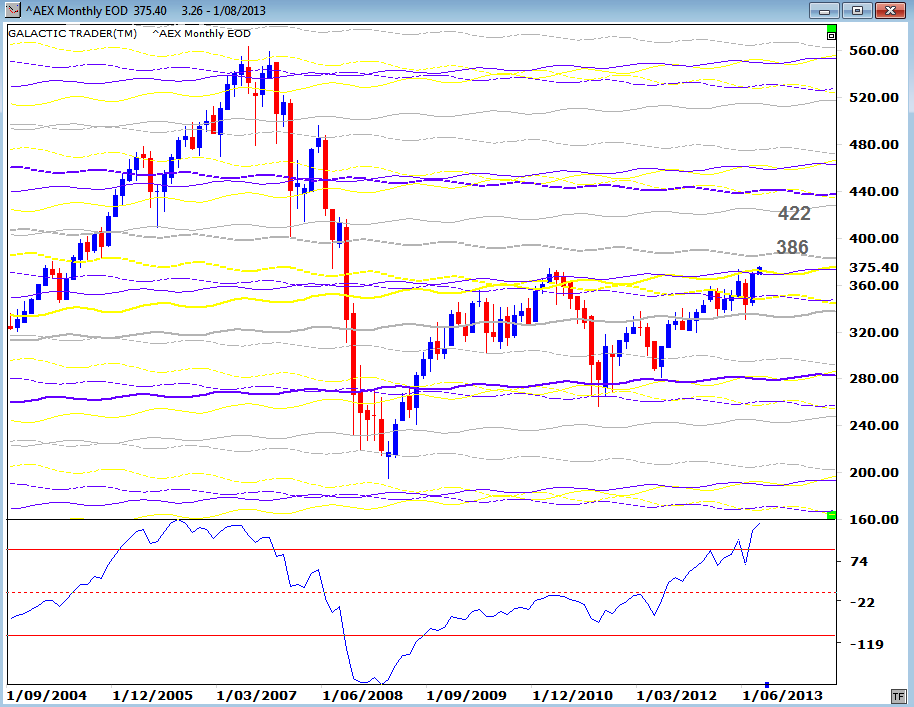Click the 1/06/2008 date label
This screenshot has width=914, height=707.
point(362,695)
